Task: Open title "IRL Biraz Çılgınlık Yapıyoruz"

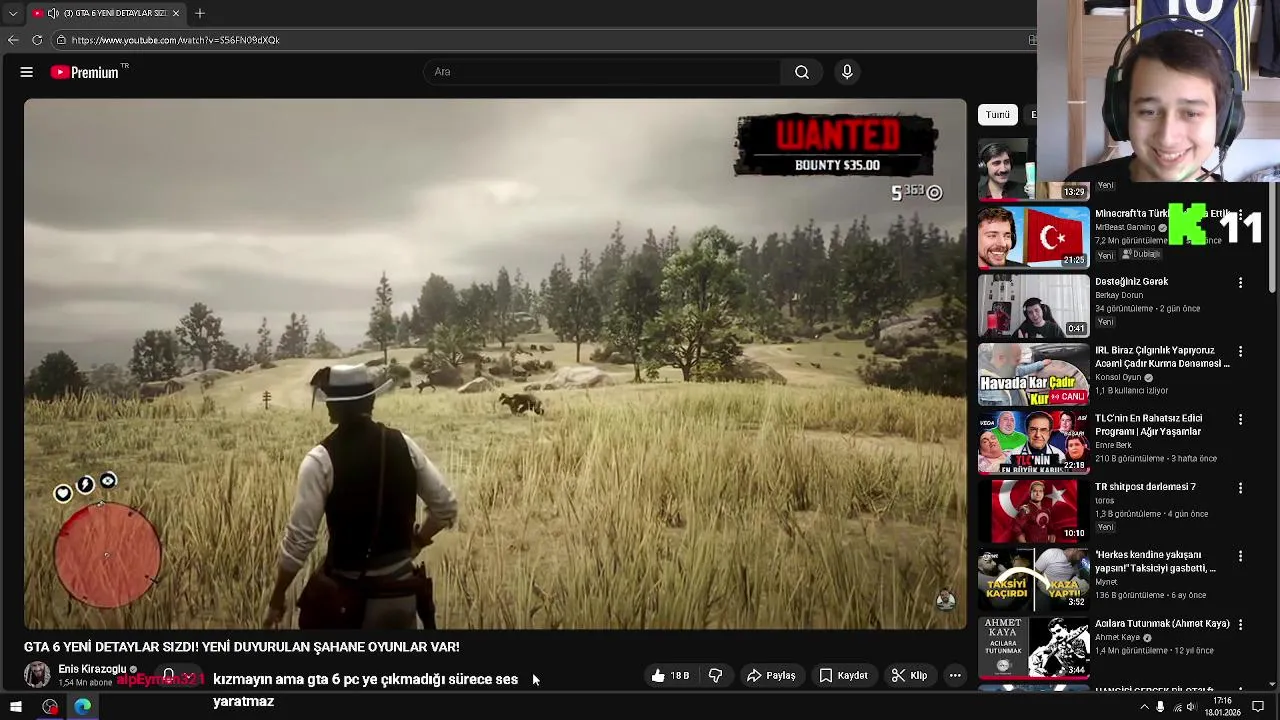Action: [1162, 357]
